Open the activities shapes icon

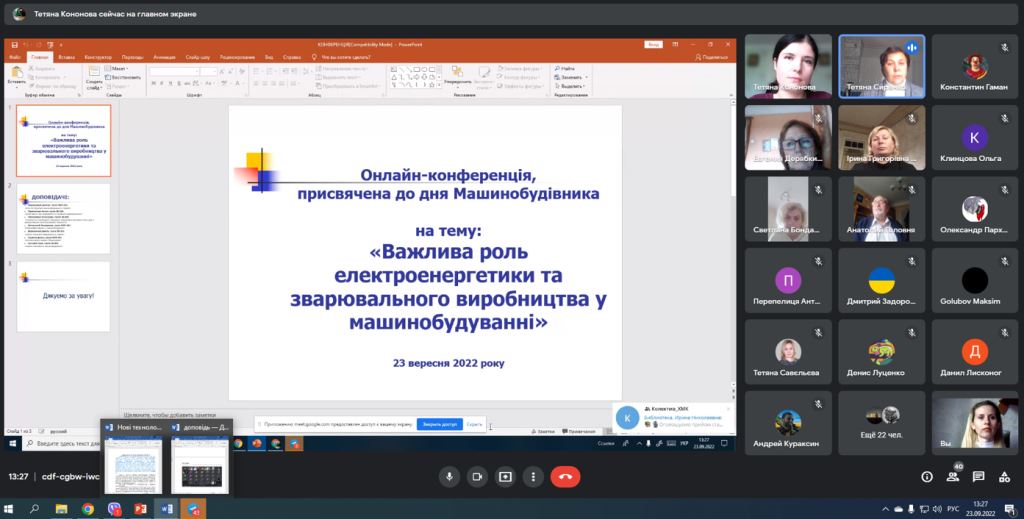click(x=1004, y=477)
